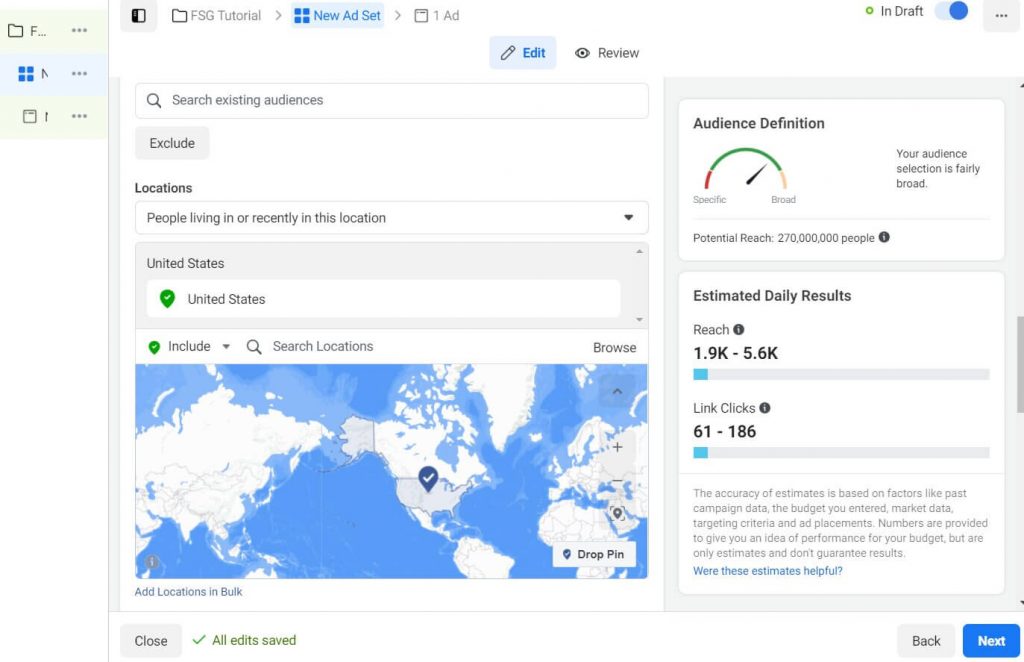This screenshot has width=1024, height=662.
Task: Switch to the Review tab
Action: tap(607, 53)
